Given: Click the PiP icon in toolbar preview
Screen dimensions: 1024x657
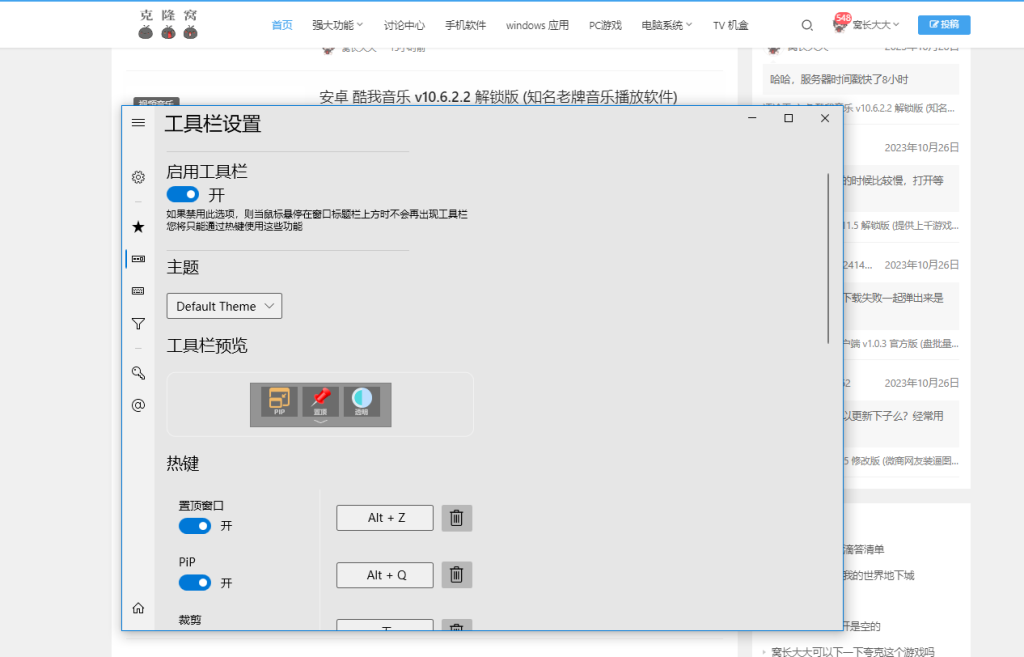Looking at the screenshot, I should tap(280, 401).
